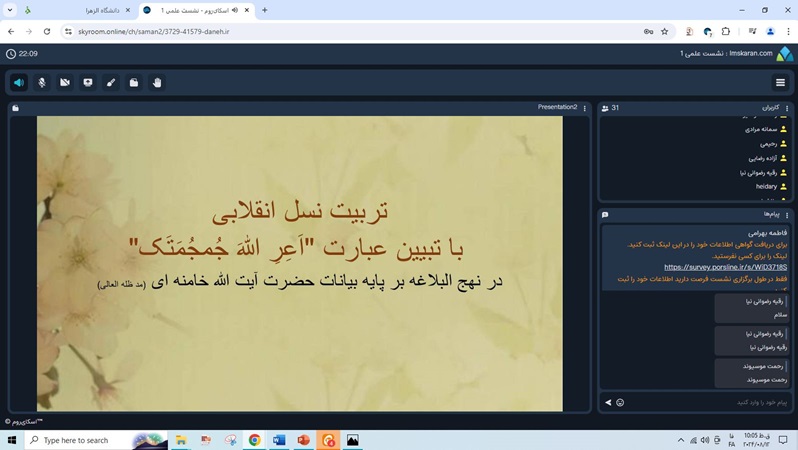798x450 pixels.
Task: Select user رقیه رضوانی نیا in users list
Action: pyautogui.click(x=758, y=173)
